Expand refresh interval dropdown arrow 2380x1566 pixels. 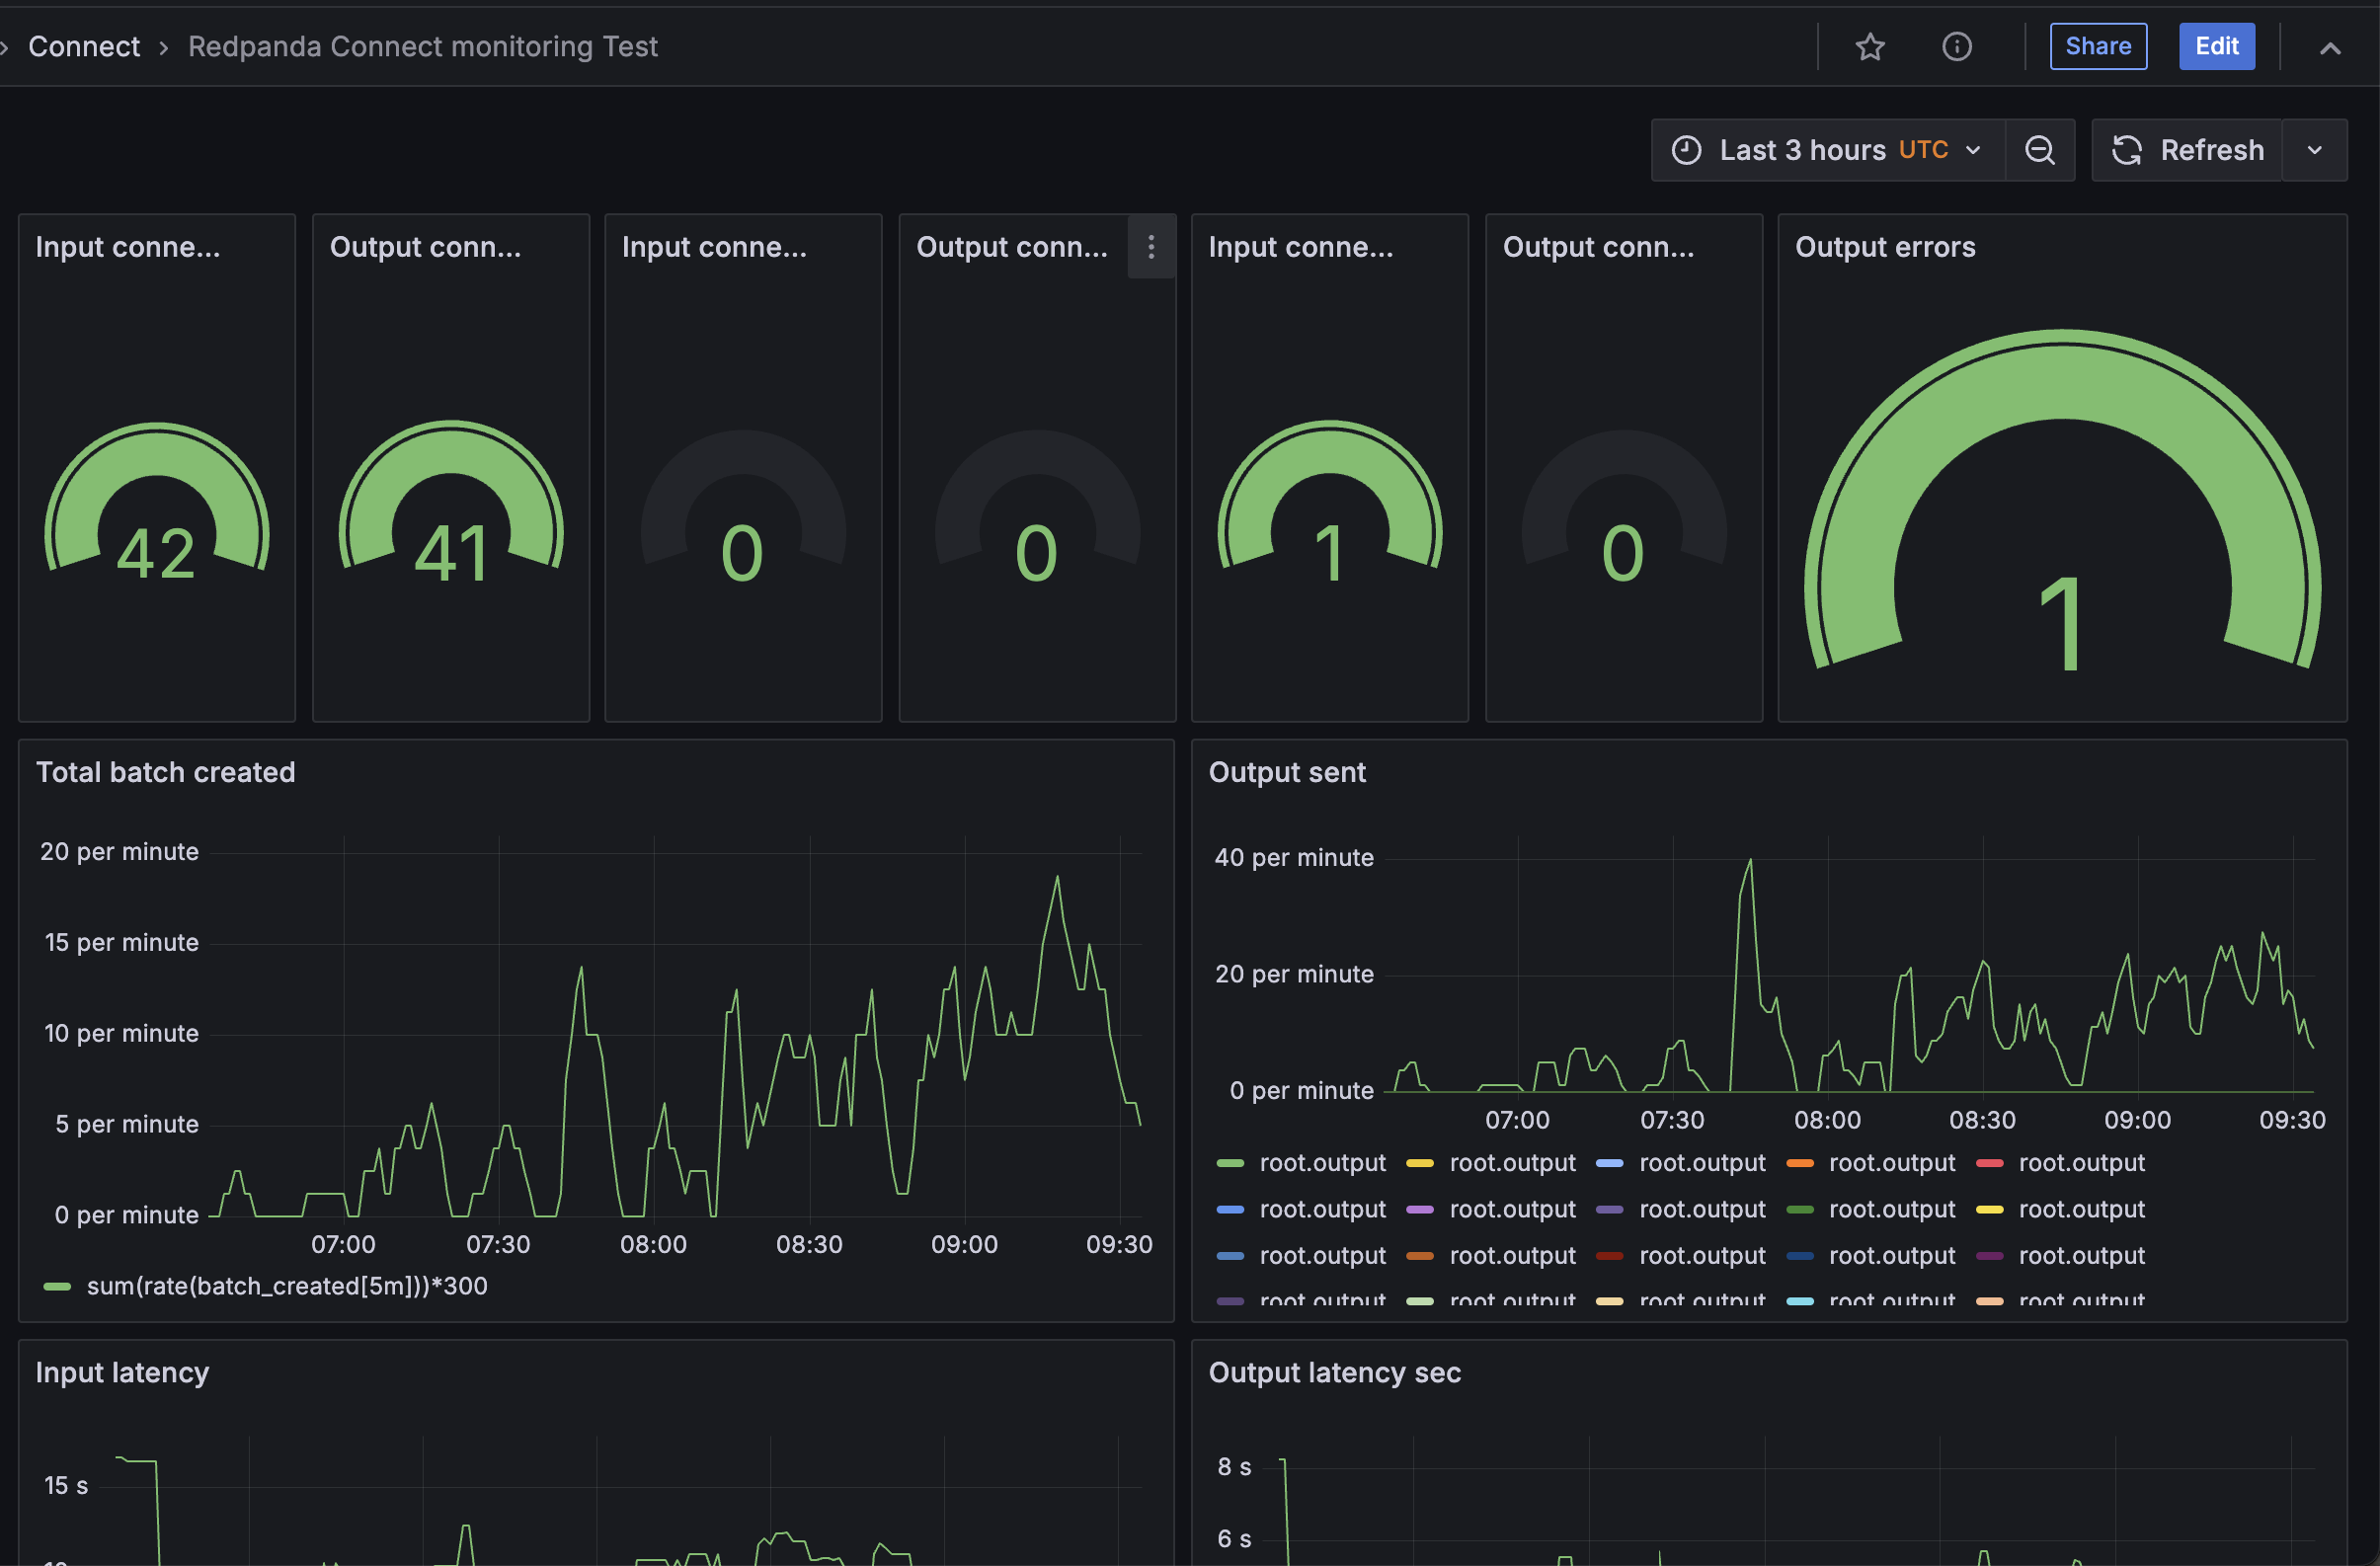(x=2314, y=150)
